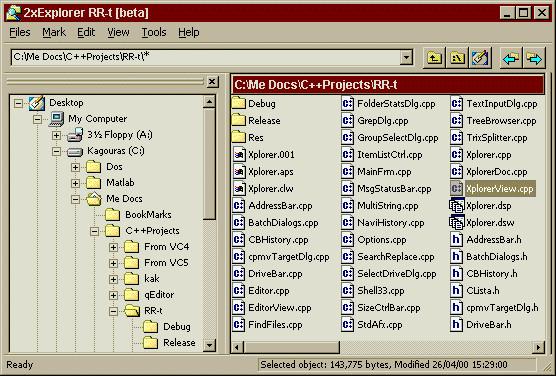
Task: Click the back arrow navigation icon
Action: pyautogui.click(x=511, y=58)
